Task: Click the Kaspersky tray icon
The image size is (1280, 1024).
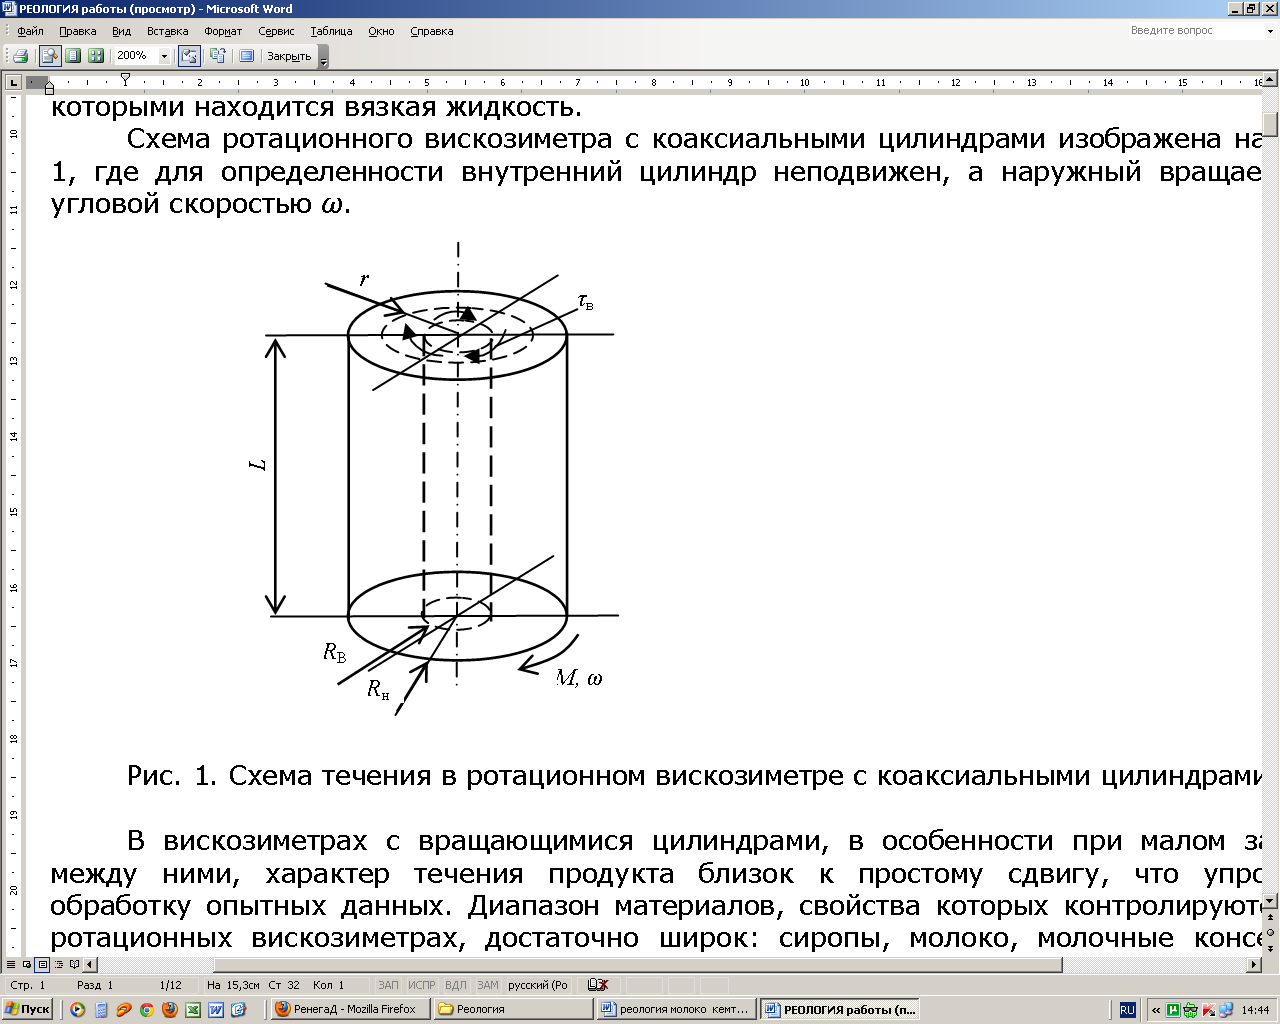Action: 1208,1010
